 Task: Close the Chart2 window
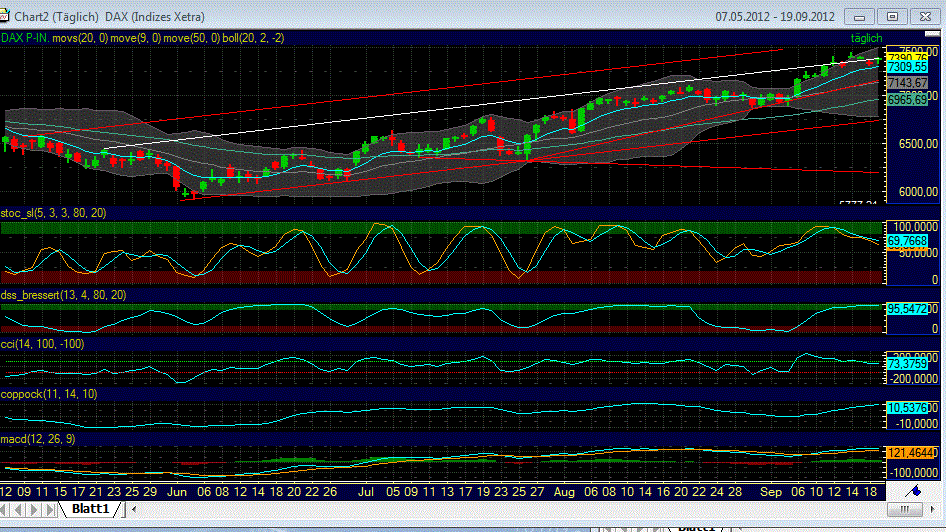[925, 17]
